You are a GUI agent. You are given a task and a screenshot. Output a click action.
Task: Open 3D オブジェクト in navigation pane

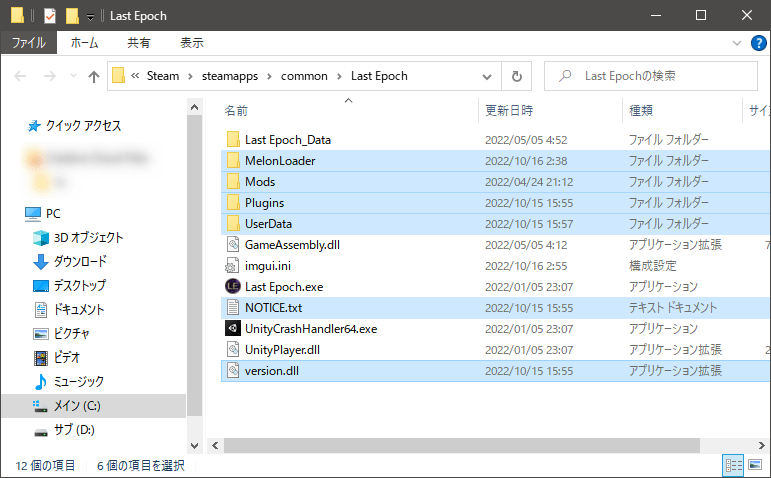coord(78,238)
